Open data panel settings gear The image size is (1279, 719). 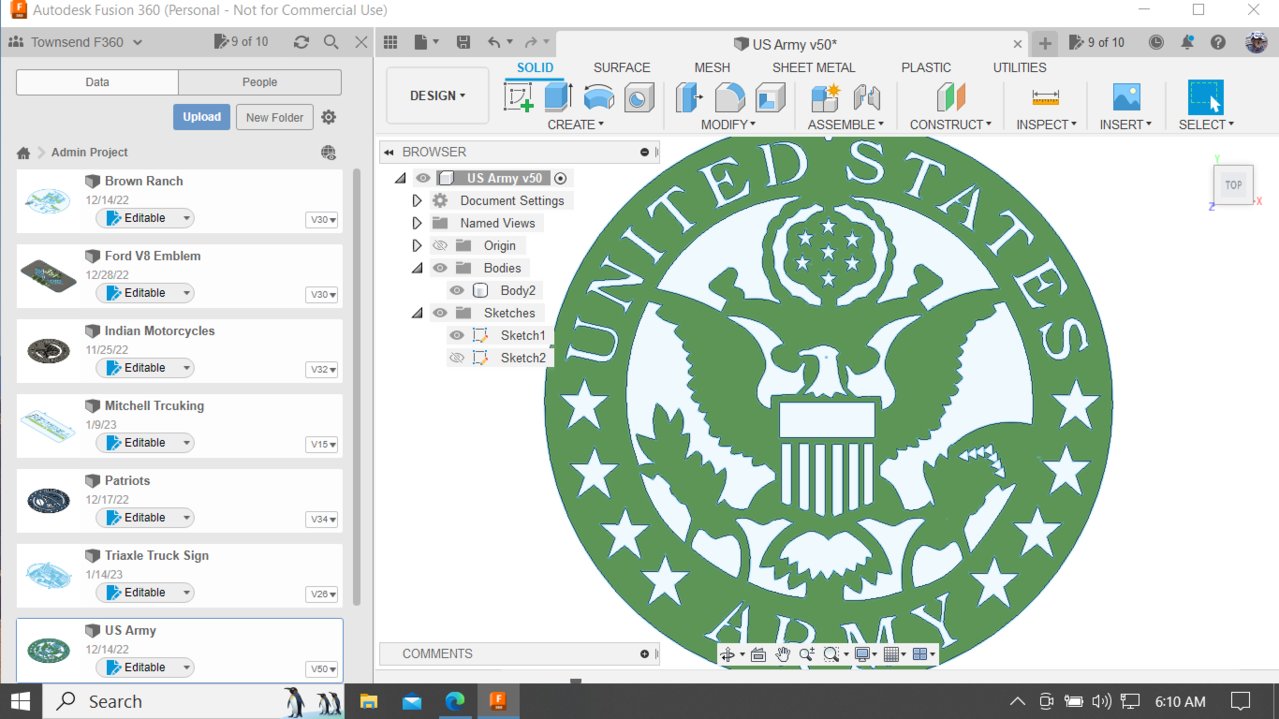tap(329, 117)
